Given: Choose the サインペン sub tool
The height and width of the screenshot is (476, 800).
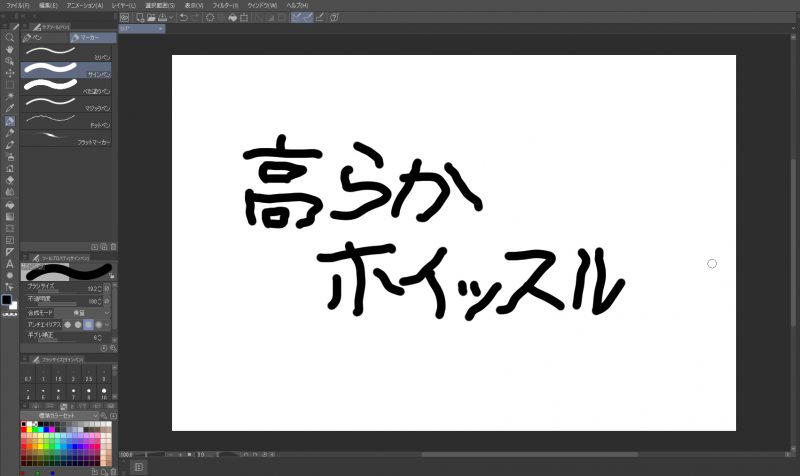Looking at the screenshot, I should coord(66,70).
